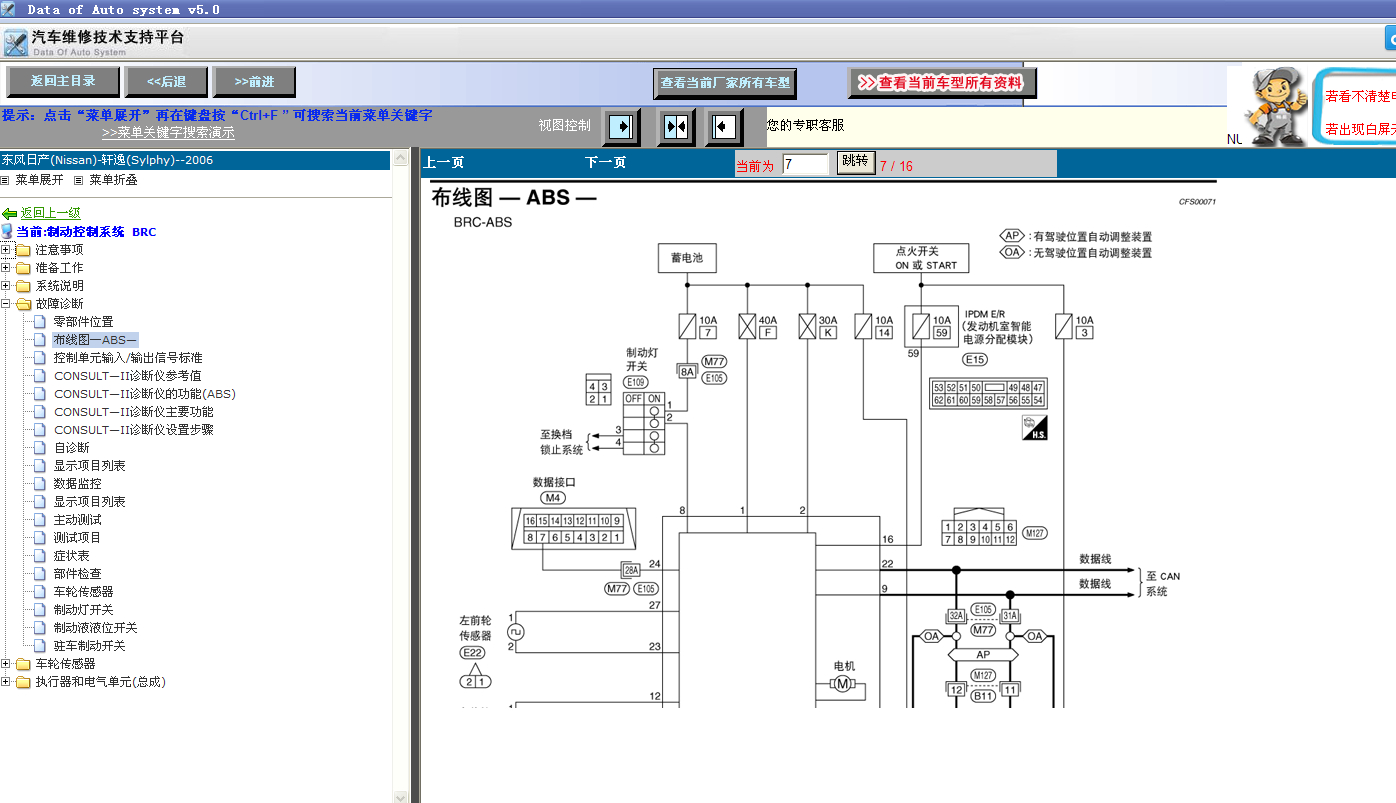The width and height of the screenshot is (1396, 803).
Task: Toggle the 菜单折叠 box icon
Action: [x=79, y=181]
